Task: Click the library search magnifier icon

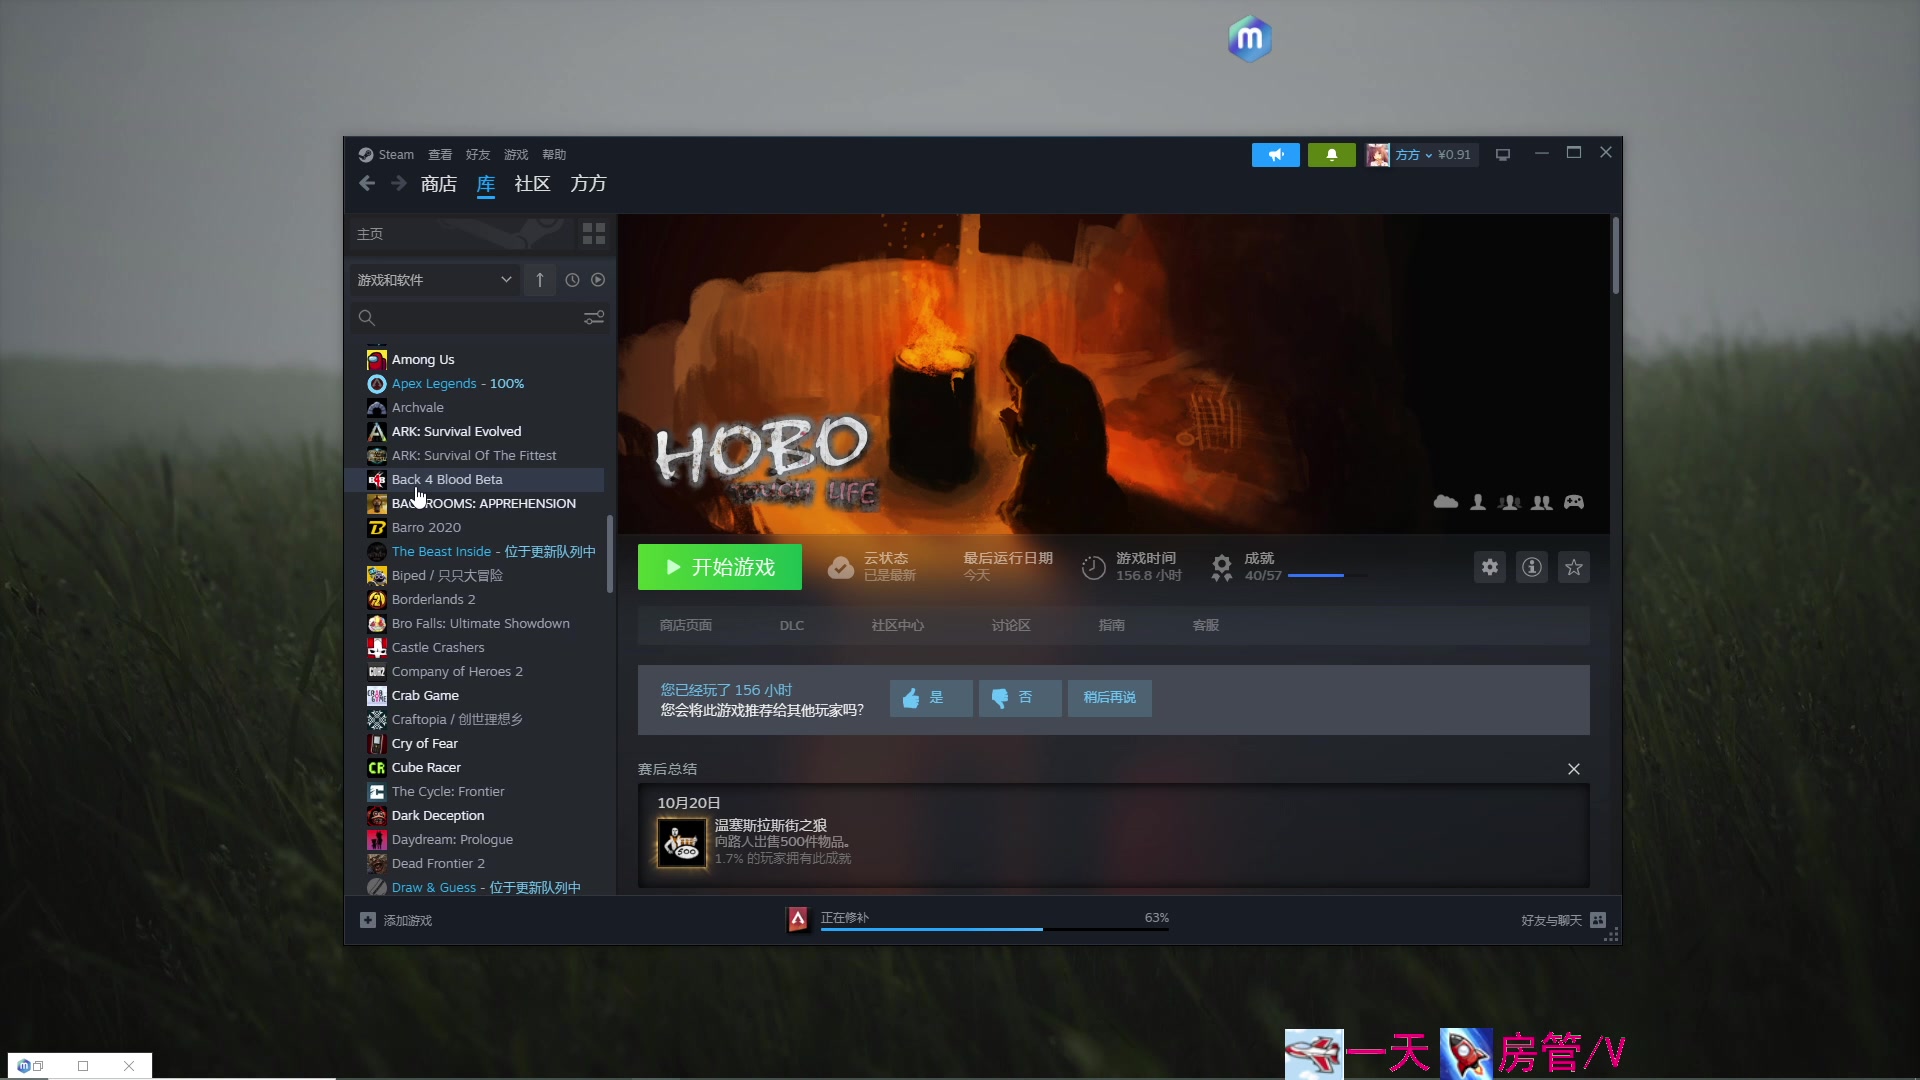Action: [367, 318]
